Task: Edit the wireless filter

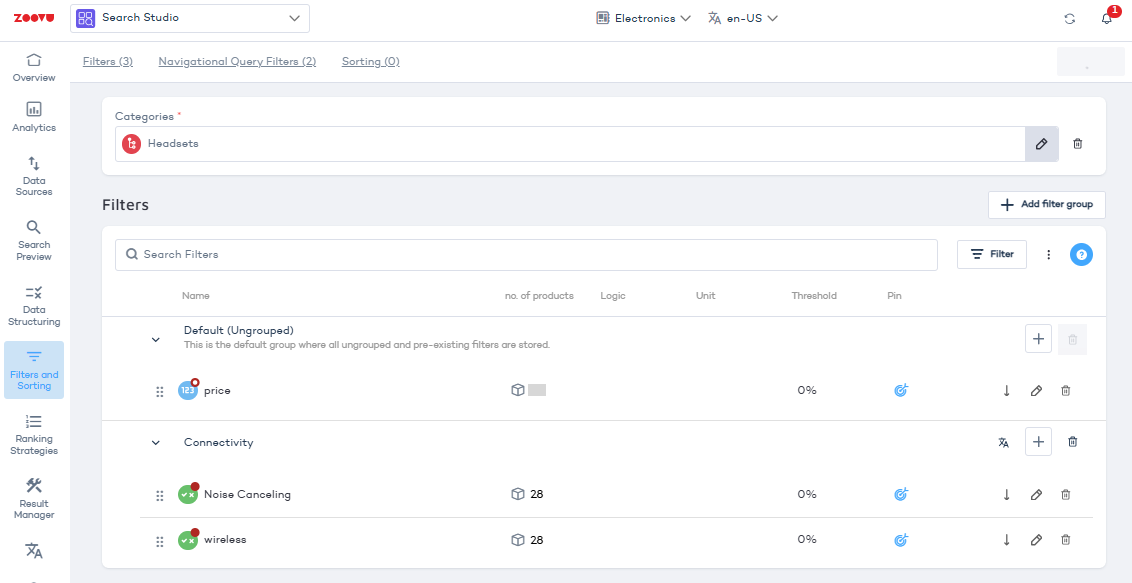Action: point(1036,540)
